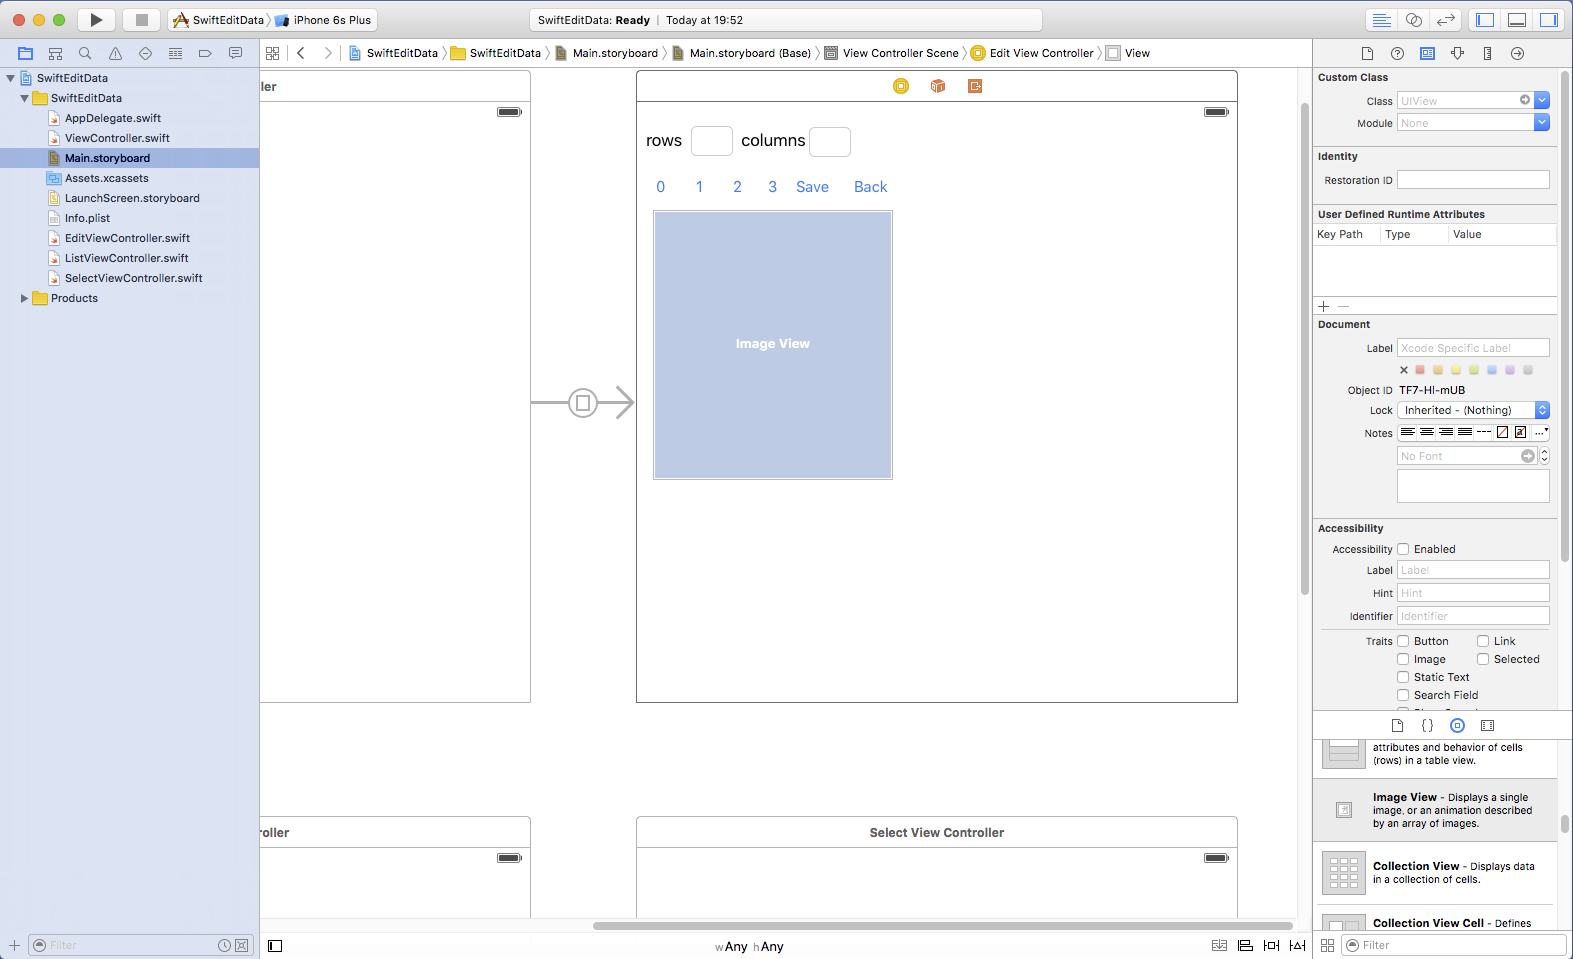Open the Issue navigator
Screen dimensions: 1573x959
pos(115,53)
